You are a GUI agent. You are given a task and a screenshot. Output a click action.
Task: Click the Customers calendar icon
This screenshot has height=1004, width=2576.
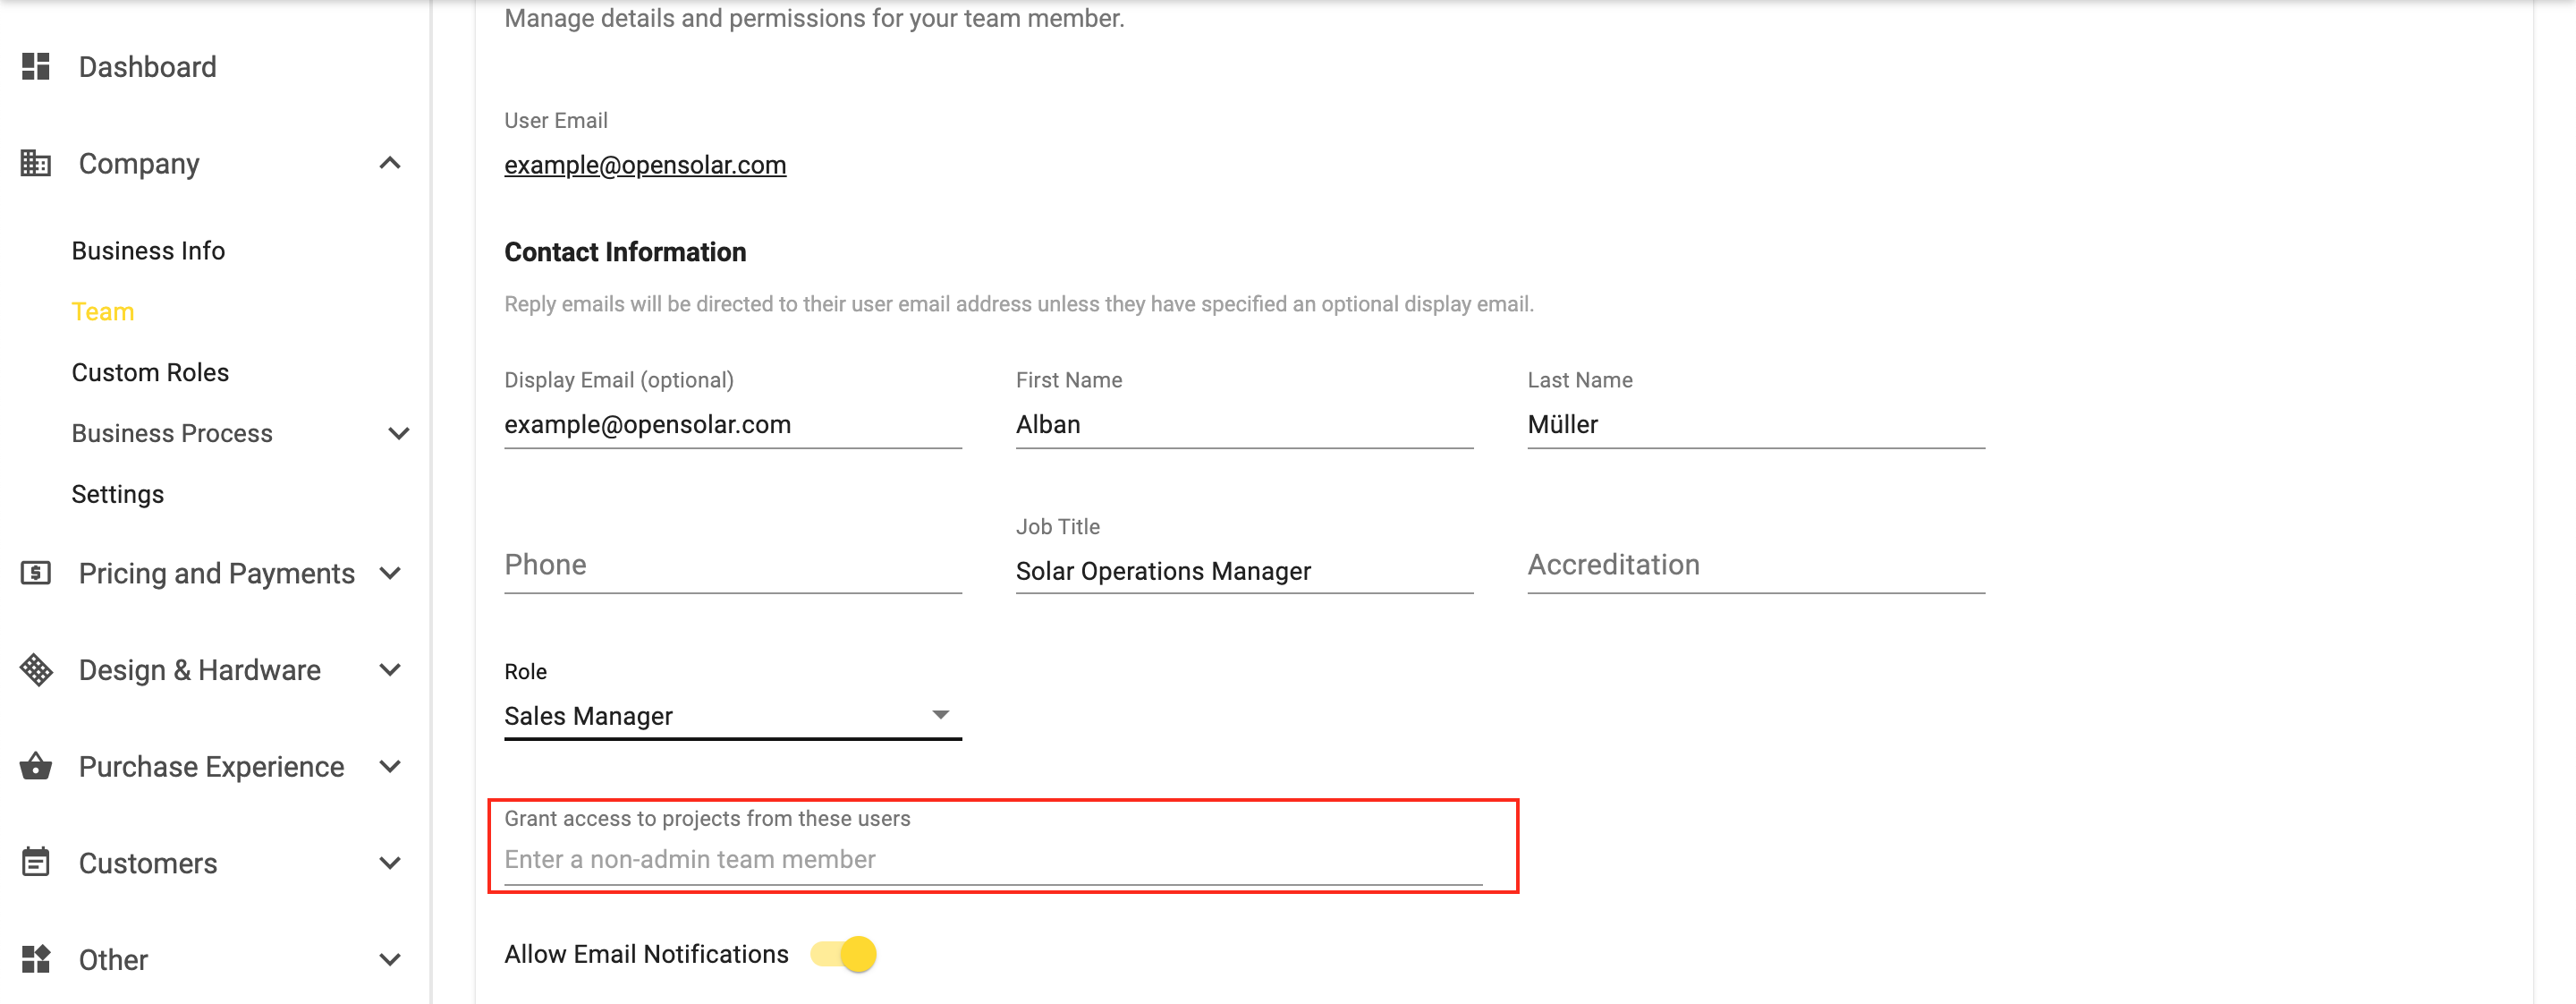(x=36, y=862)
